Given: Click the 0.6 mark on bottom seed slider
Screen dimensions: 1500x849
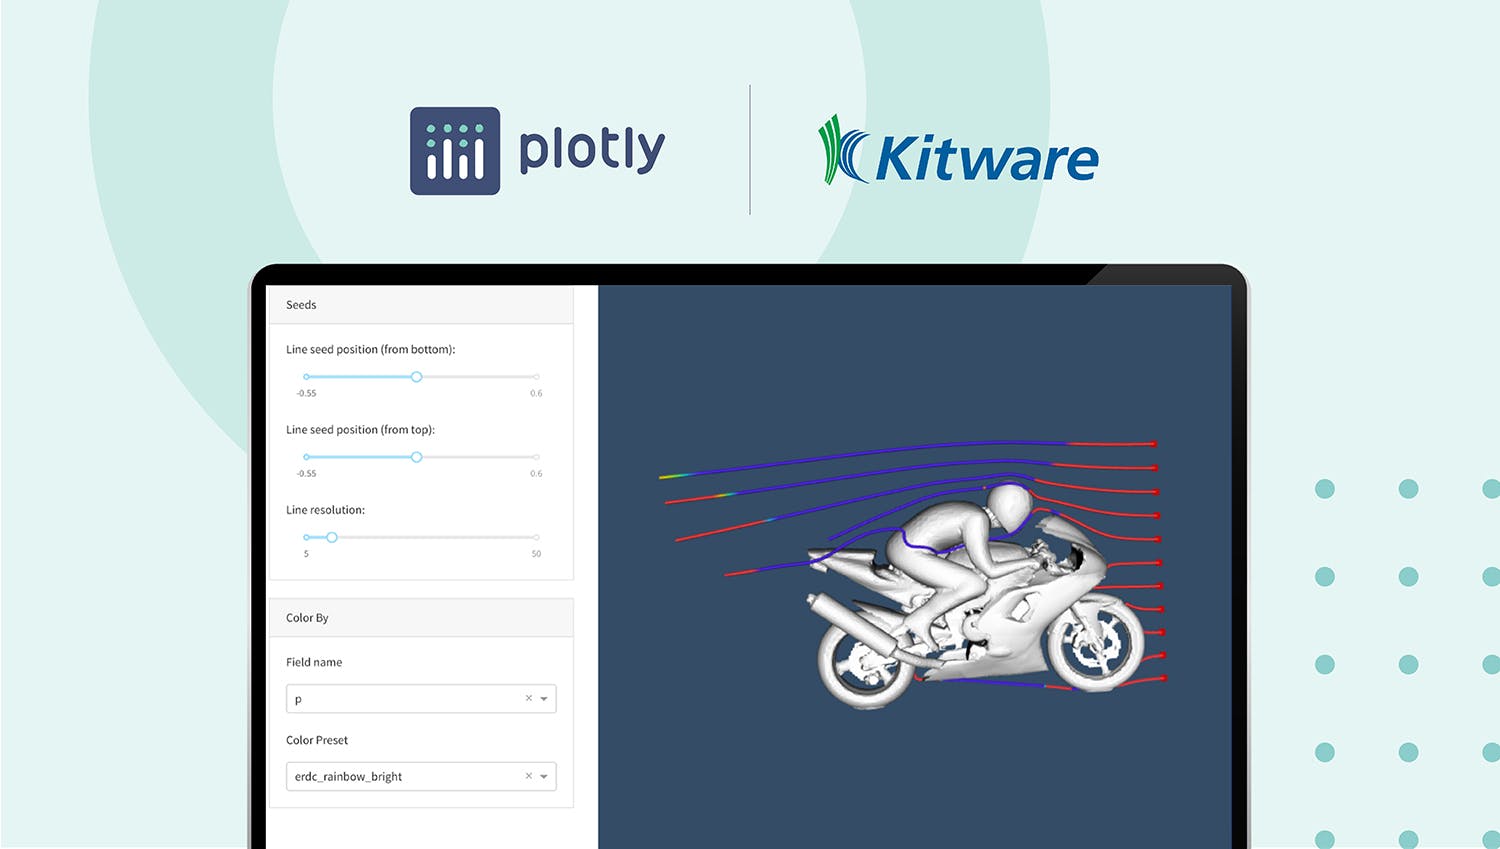Looking at the screenshot, I should [536, 393].
